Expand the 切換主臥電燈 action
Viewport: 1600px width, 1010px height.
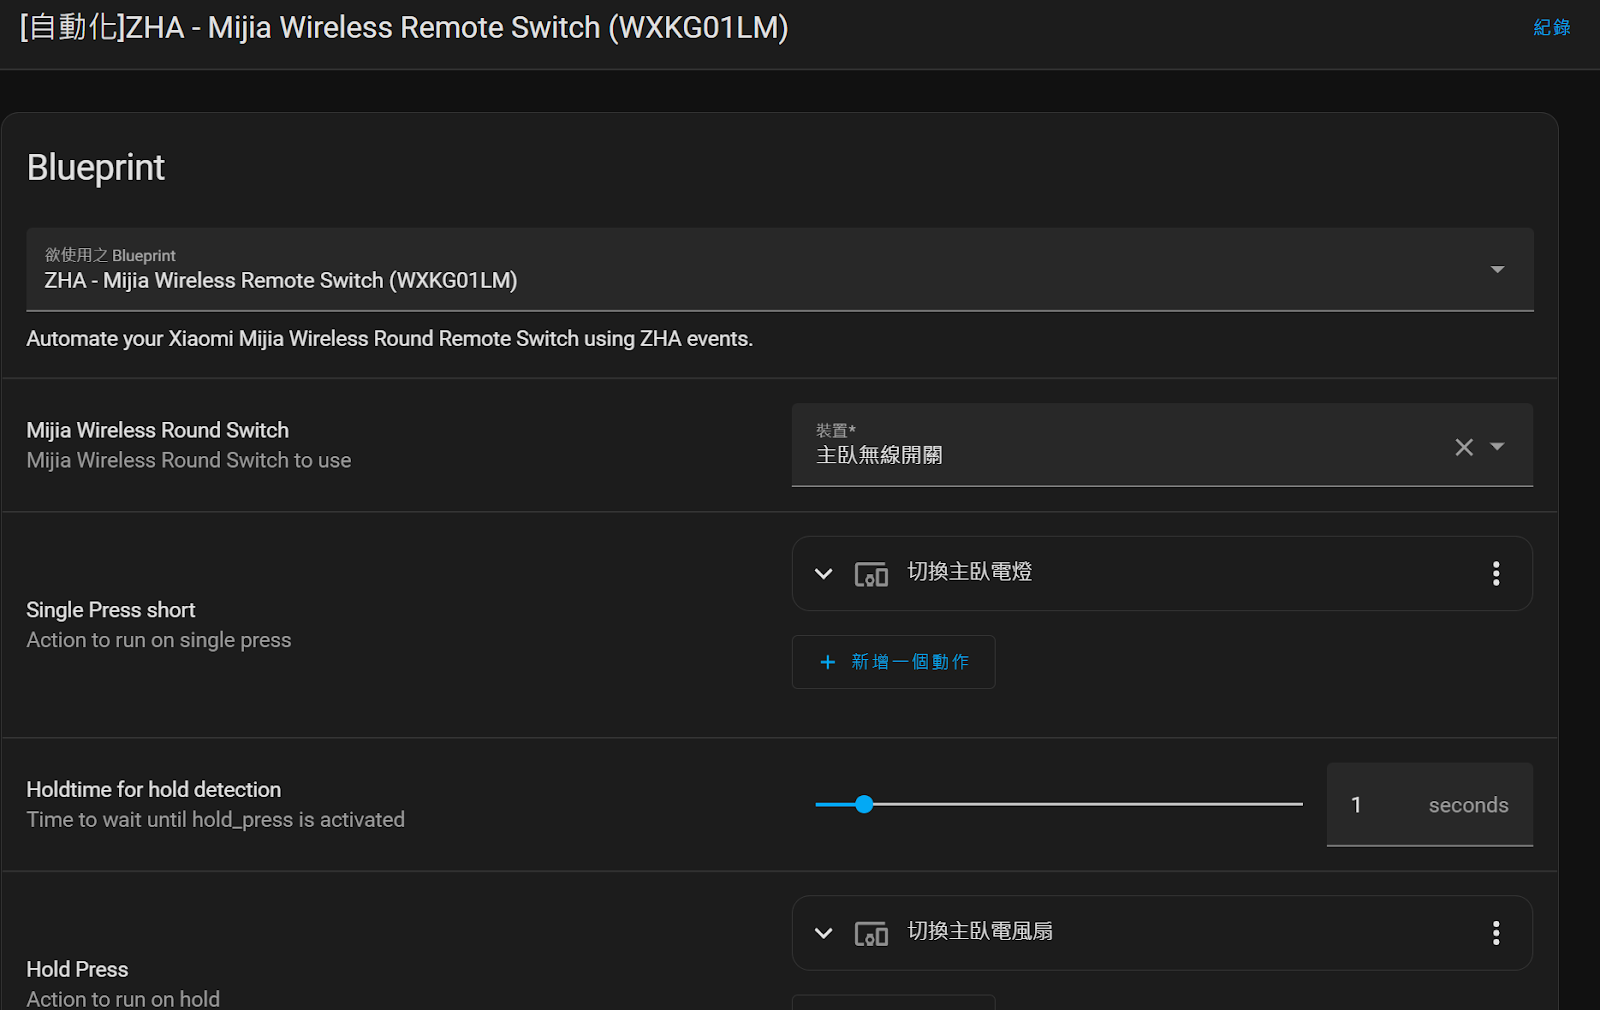[x=823, y=573]
